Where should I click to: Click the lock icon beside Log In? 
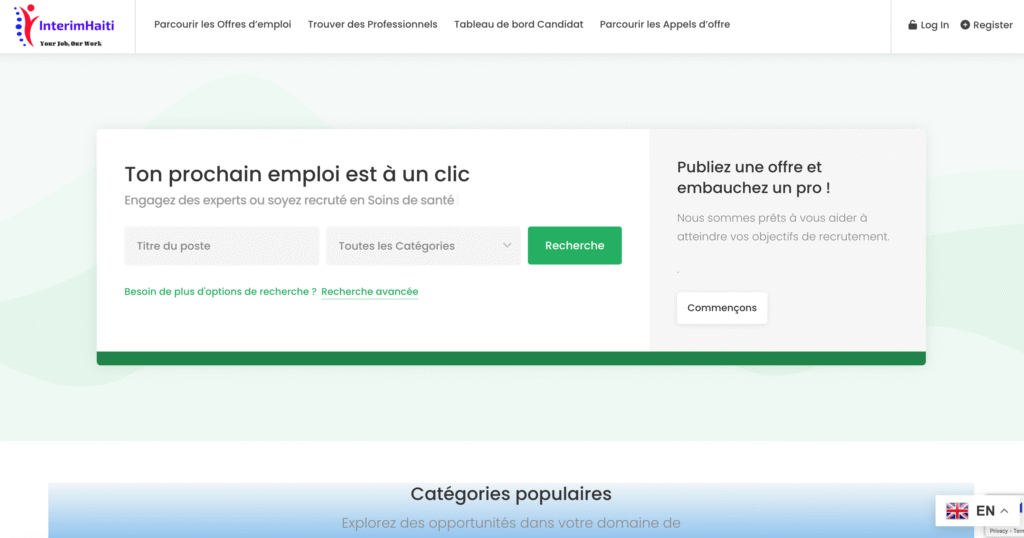[x=912, y=25]
